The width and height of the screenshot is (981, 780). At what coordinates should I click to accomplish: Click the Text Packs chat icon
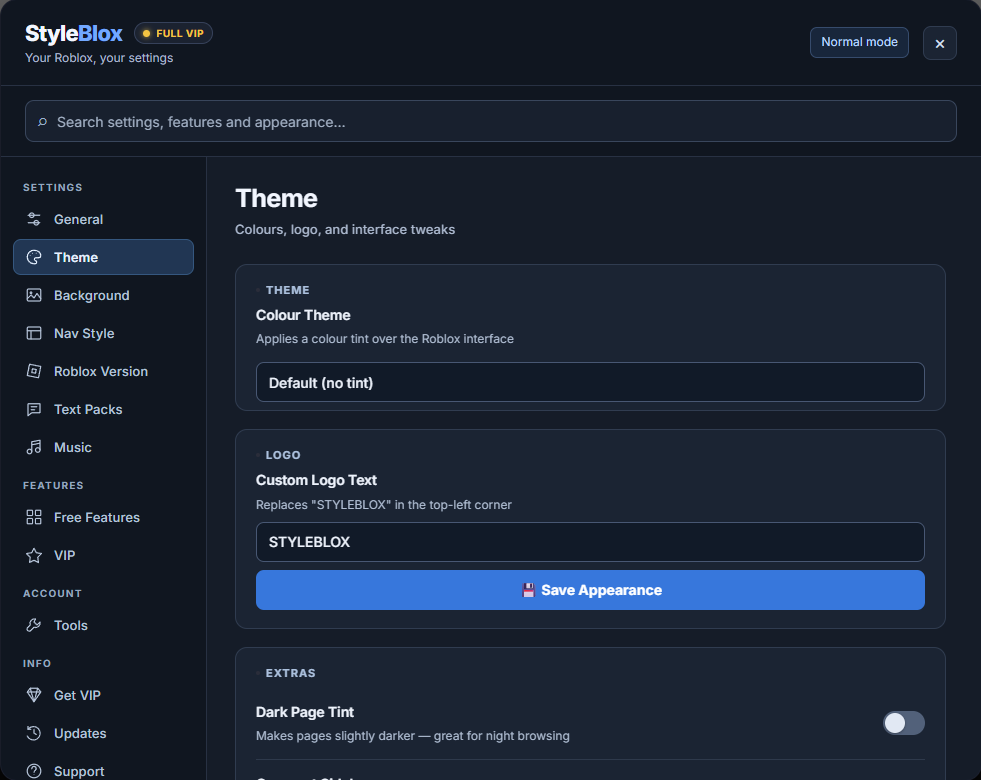click(34, 409)
